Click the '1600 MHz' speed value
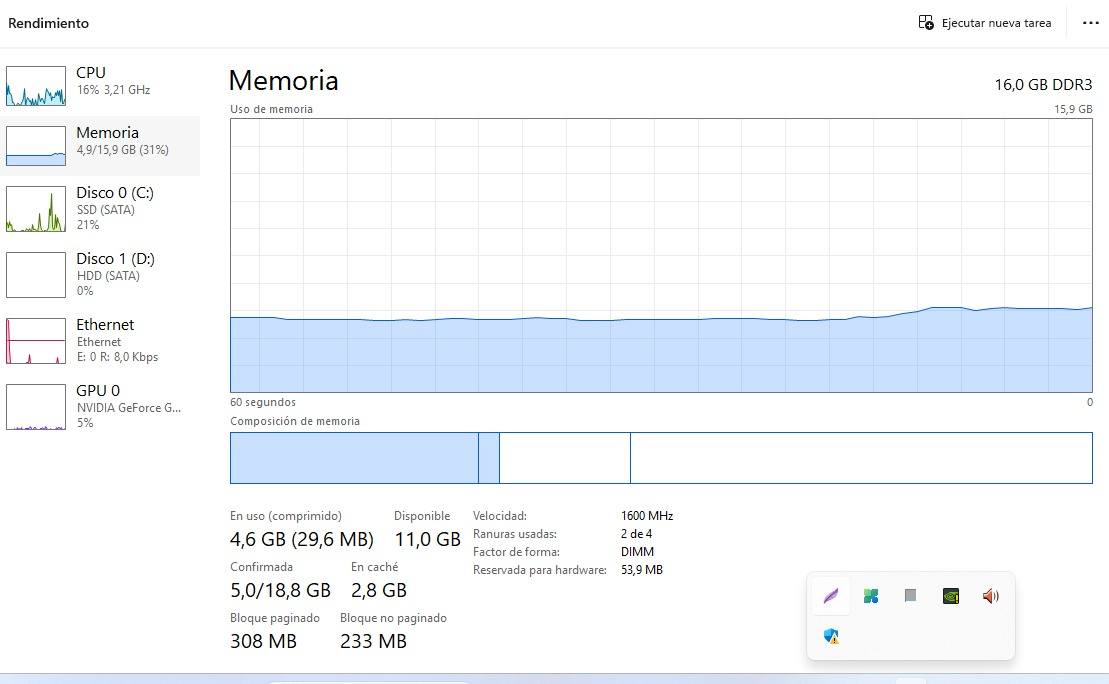1109x684 pixels. click(x=647, y=516)
